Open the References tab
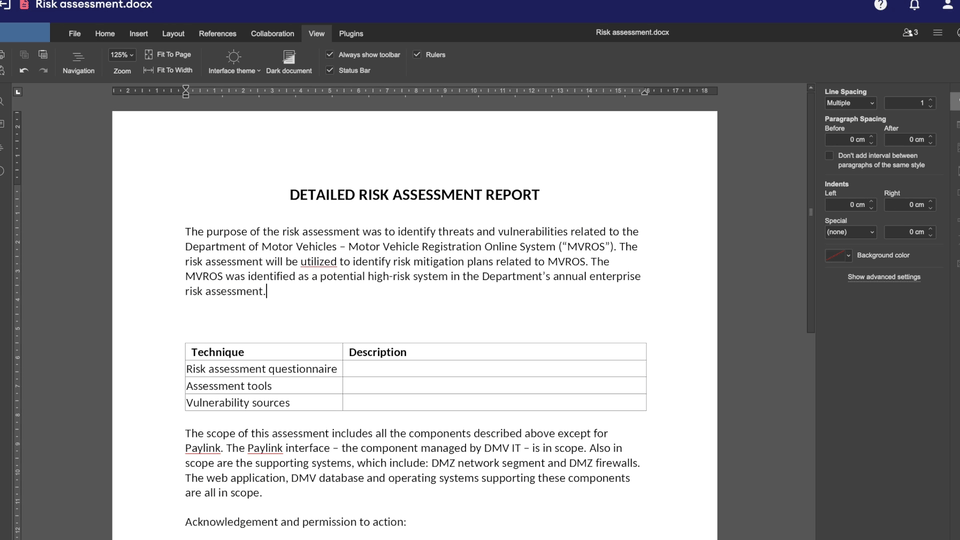Screen dimensions: 960x540 (217, 33)
